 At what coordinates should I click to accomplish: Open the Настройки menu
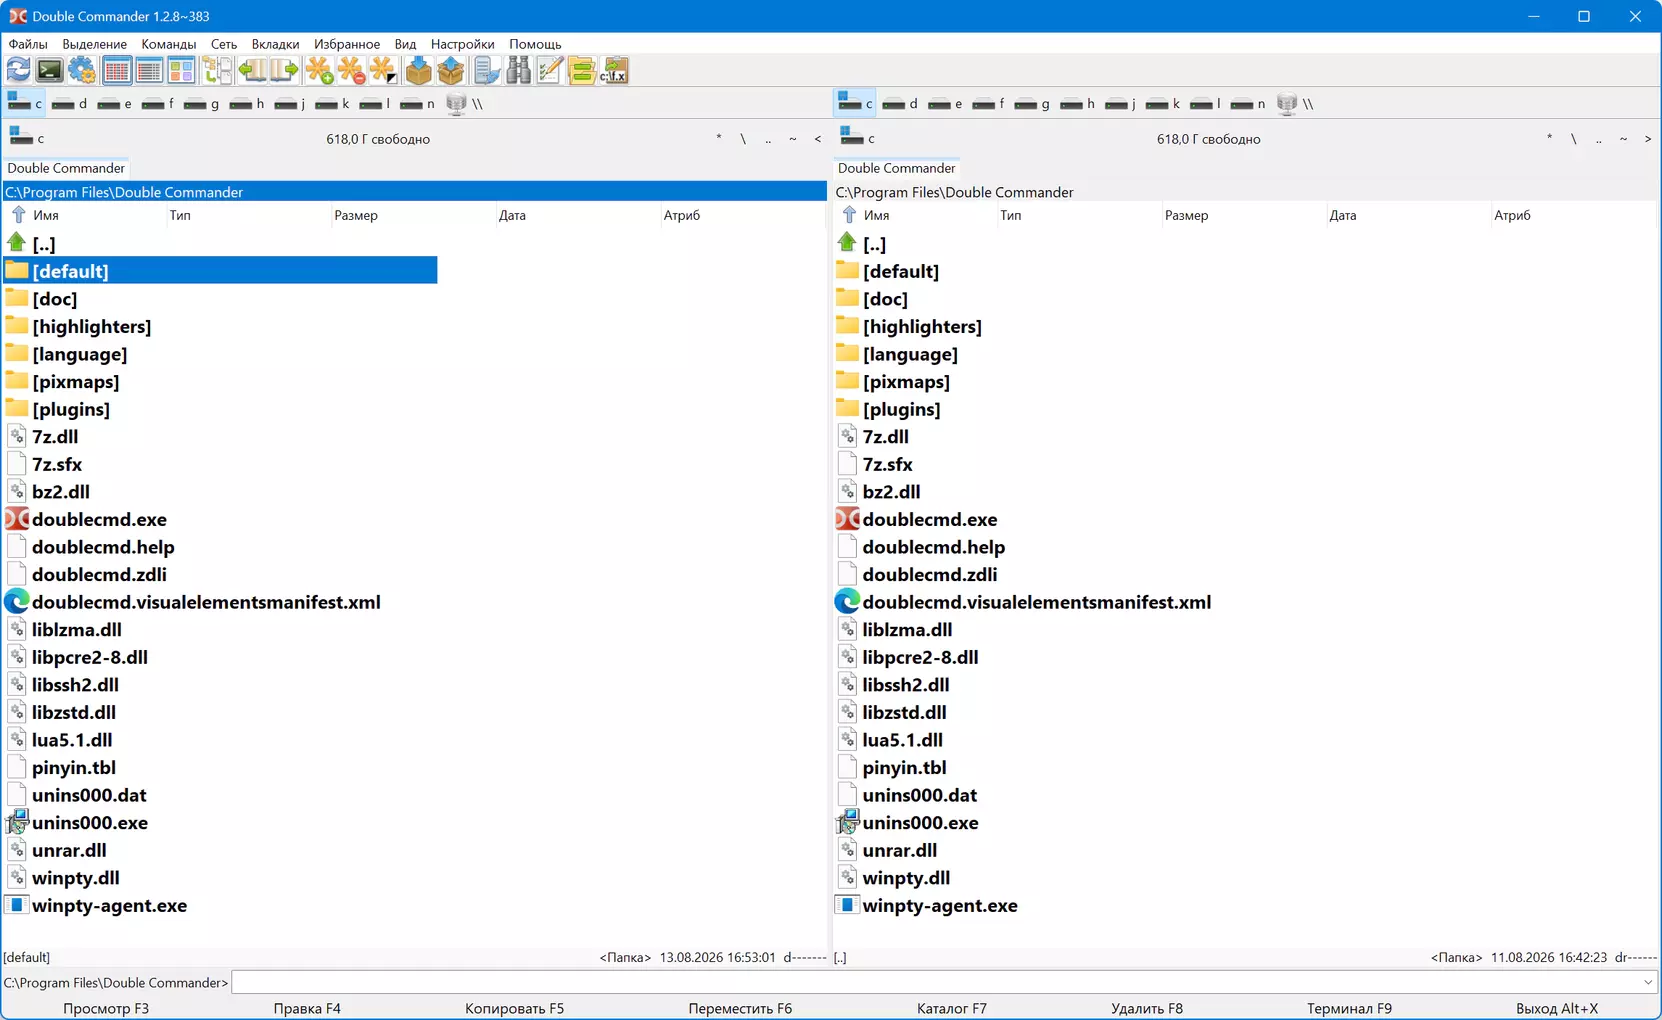[x=462, y=44]
